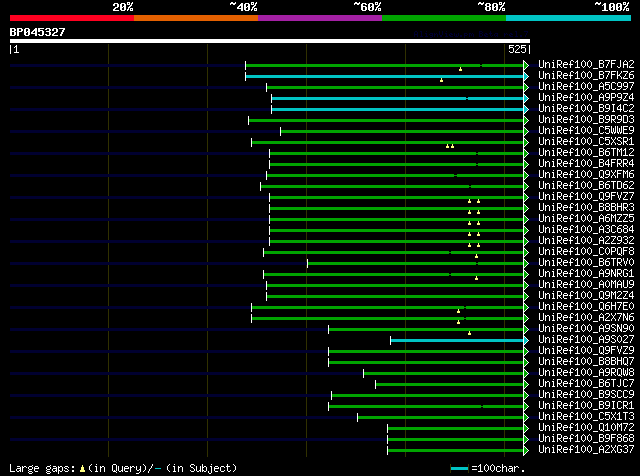Image resolution: width=640 pixels, height=476 pixels.
Task: Open the UniRef100_B9R9D3 hit label
Action: click(586, 120)
